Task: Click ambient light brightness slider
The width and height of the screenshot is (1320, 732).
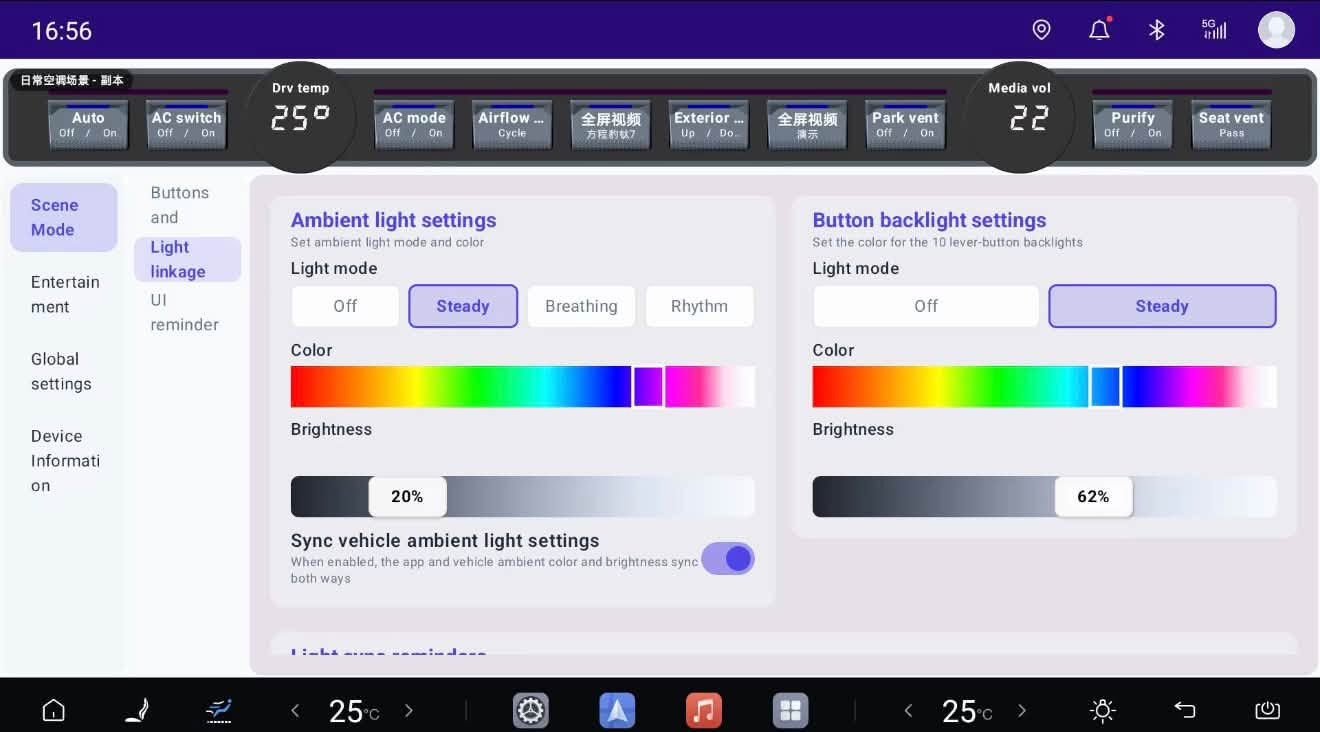Action: 523,497
